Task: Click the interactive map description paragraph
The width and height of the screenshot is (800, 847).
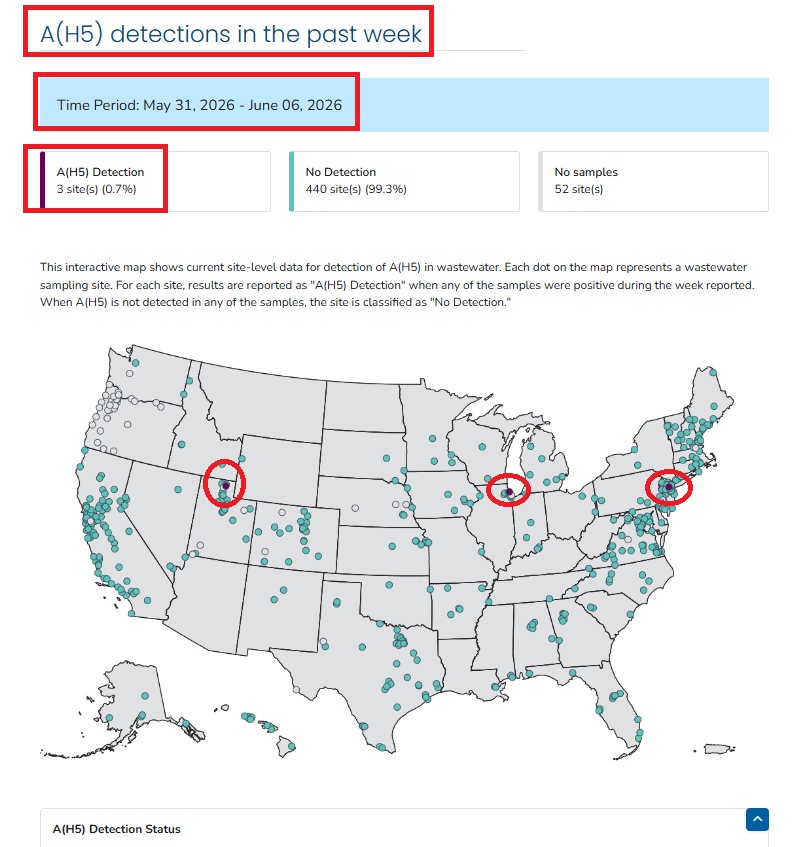Action: click(x=397, y=285)
